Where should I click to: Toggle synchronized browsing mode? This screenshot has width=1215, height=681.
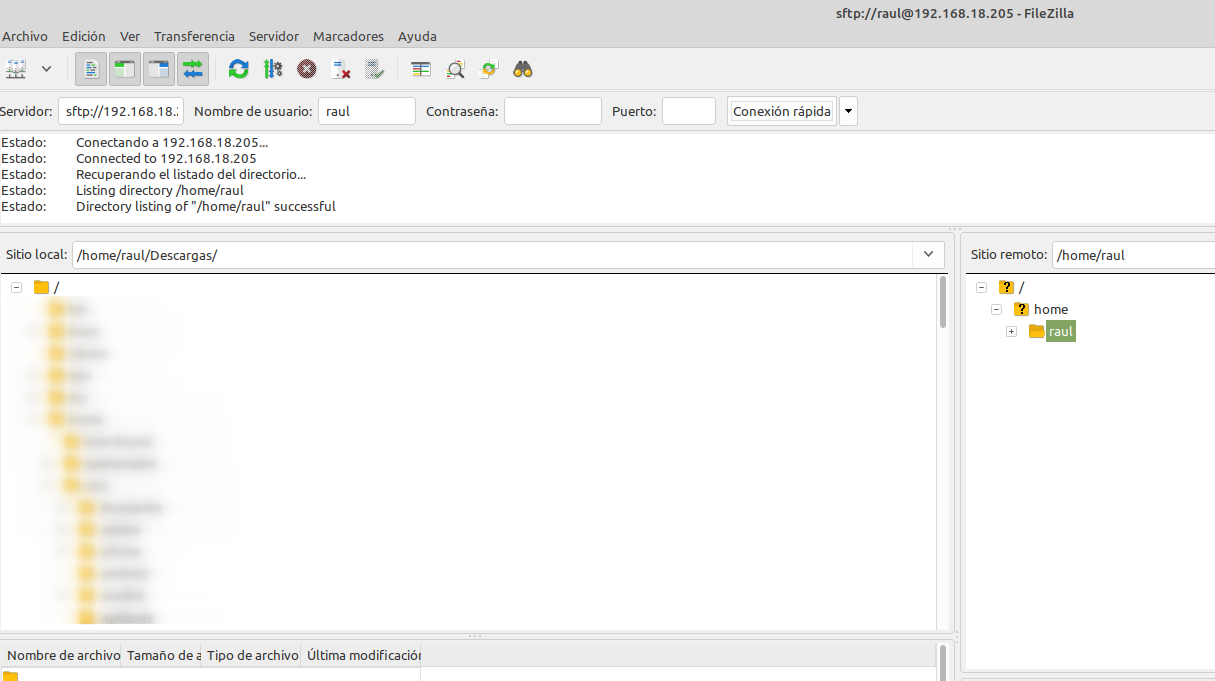click(488, 69)
